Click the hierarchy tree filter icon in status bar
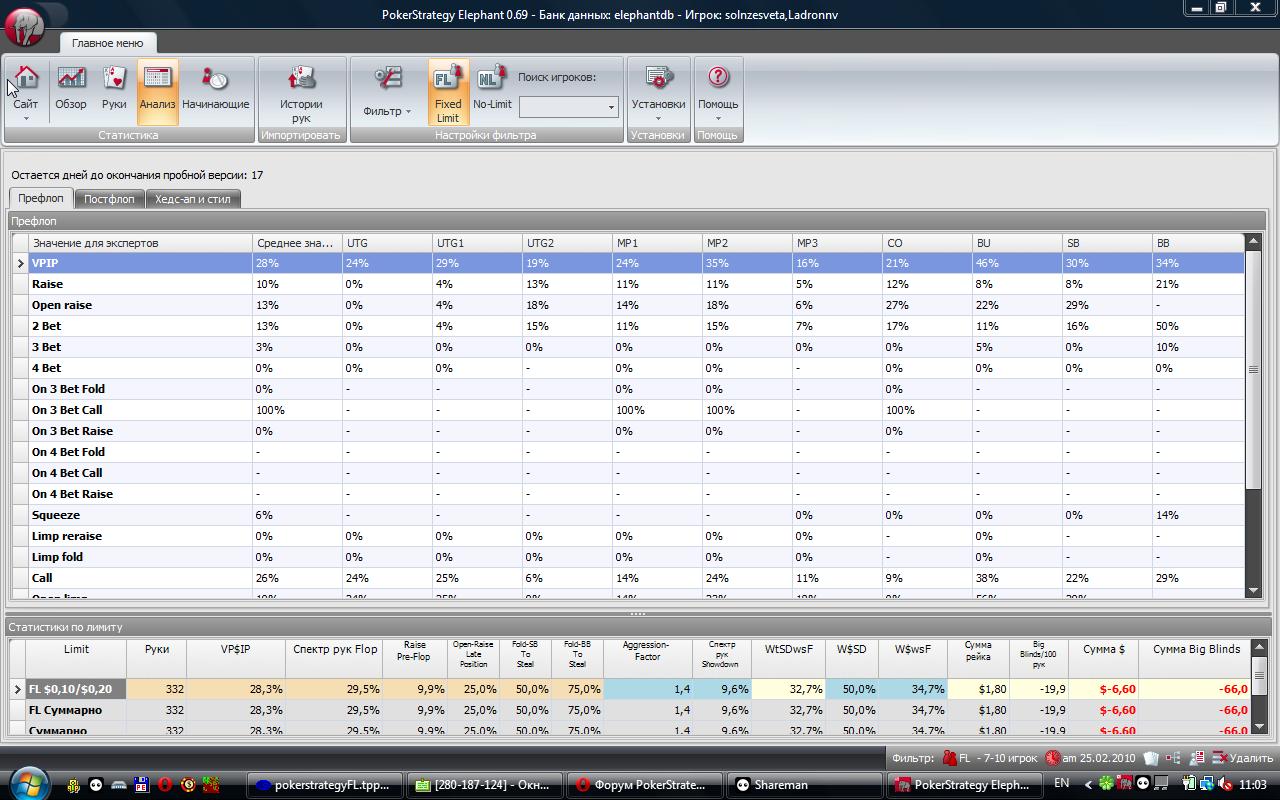 [x=1173, y=758]
